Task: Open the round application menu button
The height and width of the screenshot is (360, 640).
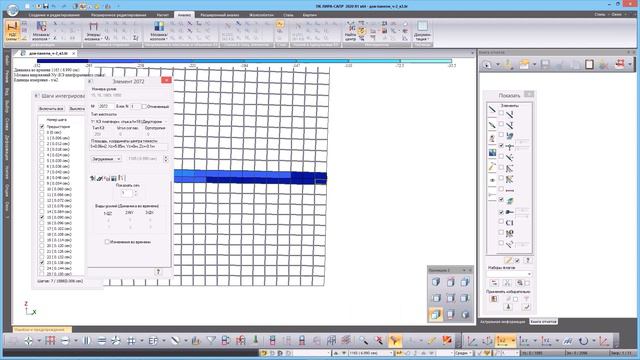Action: pyautogui.click(x=12, y=9)
